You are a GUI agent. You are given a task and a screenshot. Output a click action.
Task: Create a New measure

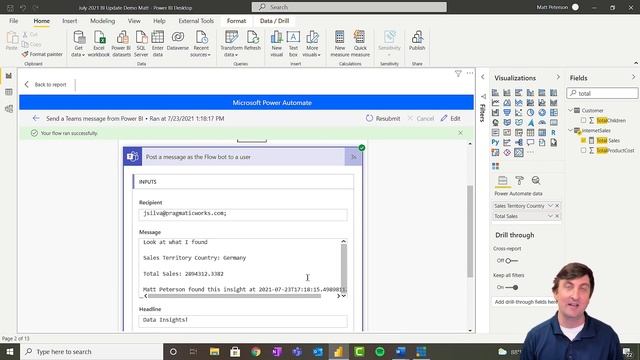[x=340, y=44]
